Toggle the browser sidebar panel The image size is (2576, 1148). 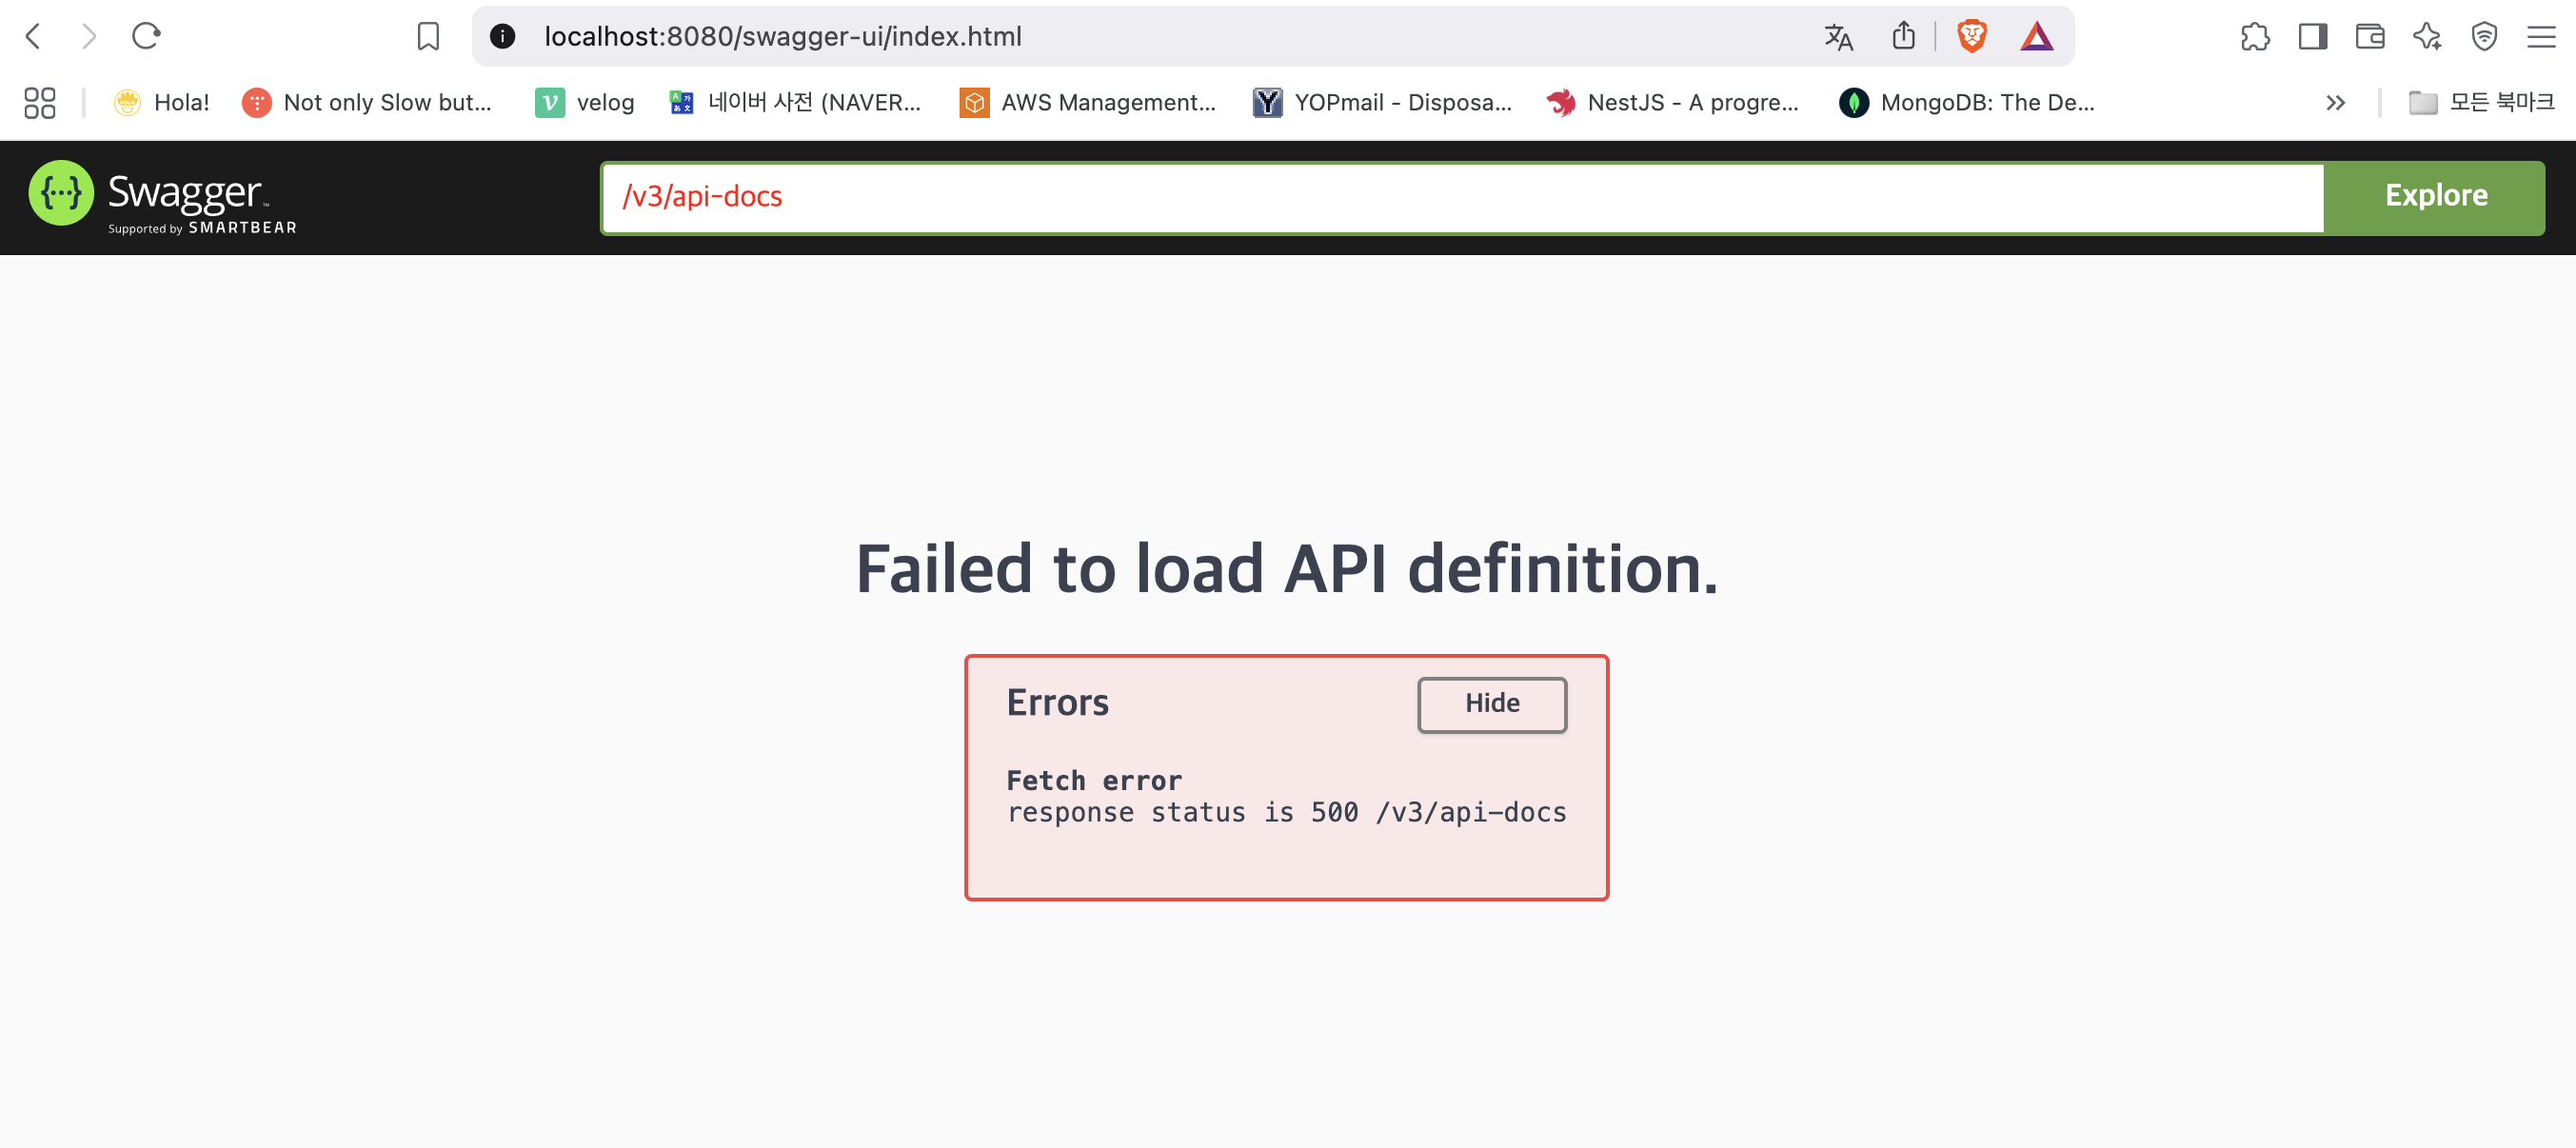click(x=2312, y=37)
